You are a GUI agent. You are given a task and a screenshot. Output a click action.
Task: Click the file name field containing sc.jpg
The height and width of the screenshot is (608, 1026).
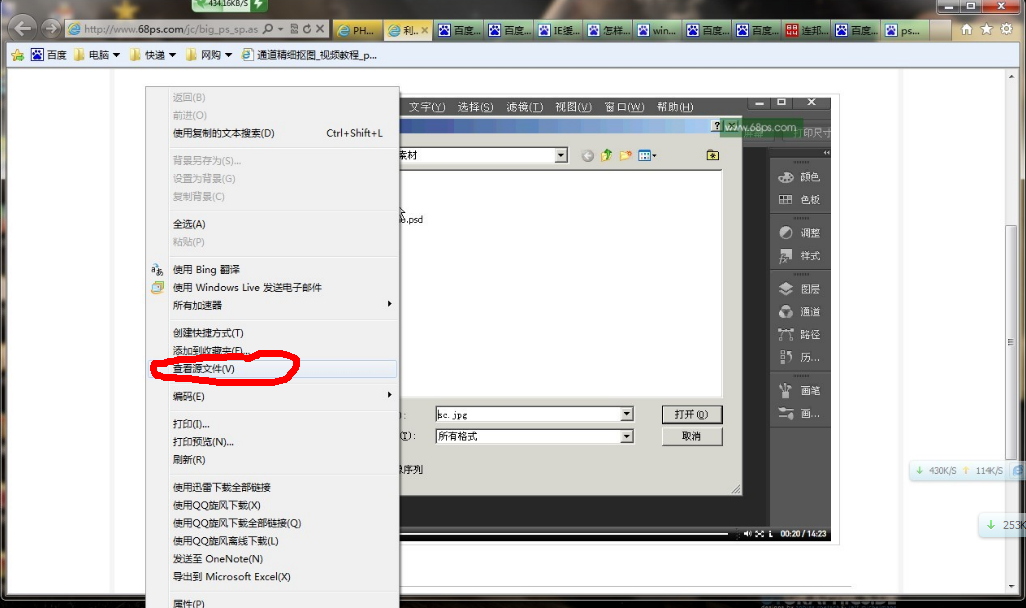coord(528,414)
